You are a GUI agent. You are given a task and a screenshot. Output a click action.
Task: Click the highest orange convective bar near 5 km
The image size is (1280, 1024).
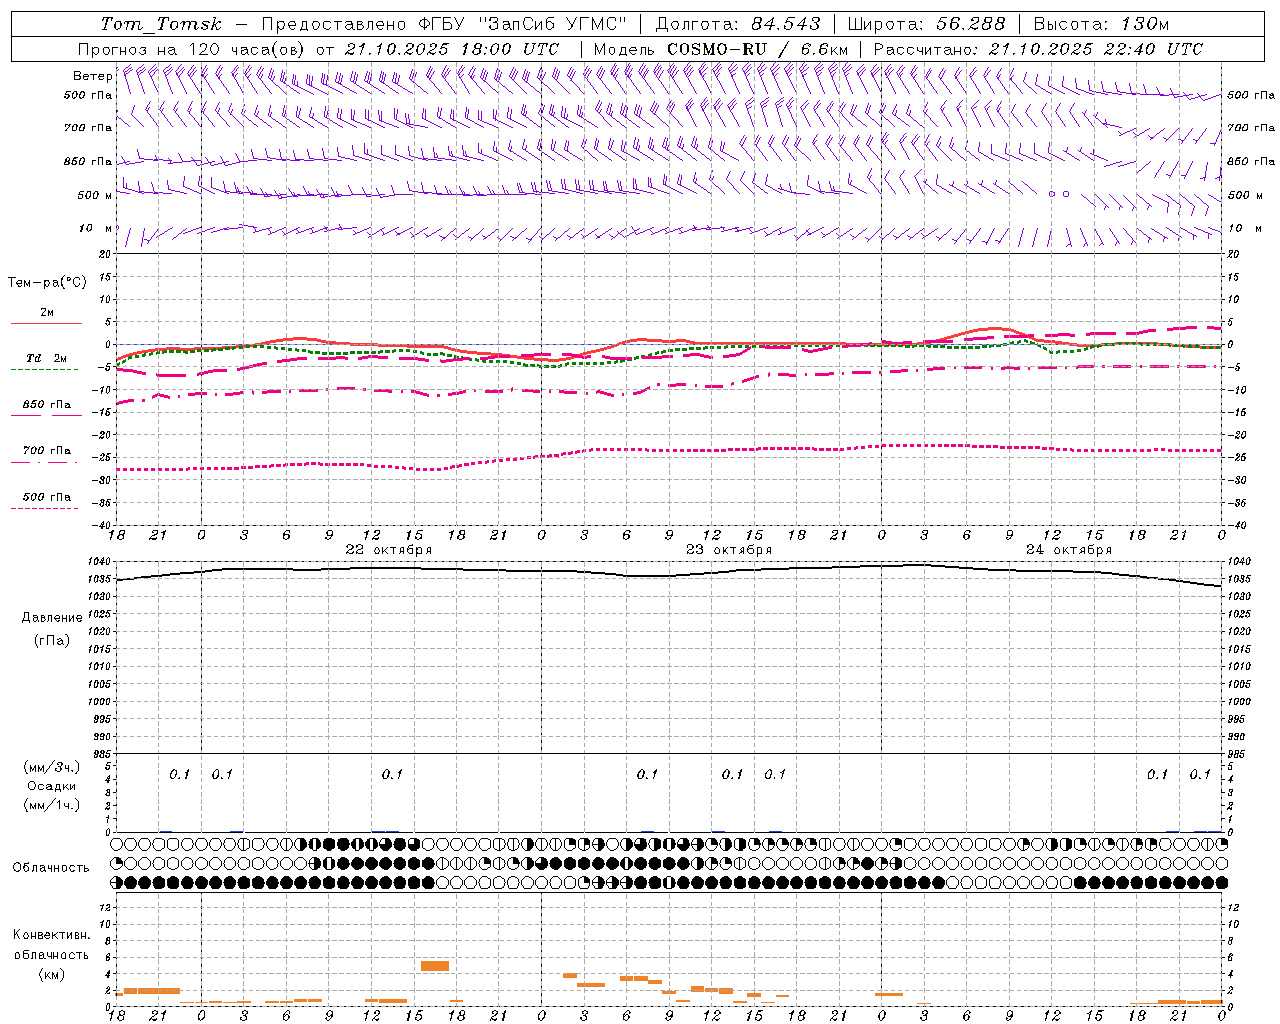435,966
